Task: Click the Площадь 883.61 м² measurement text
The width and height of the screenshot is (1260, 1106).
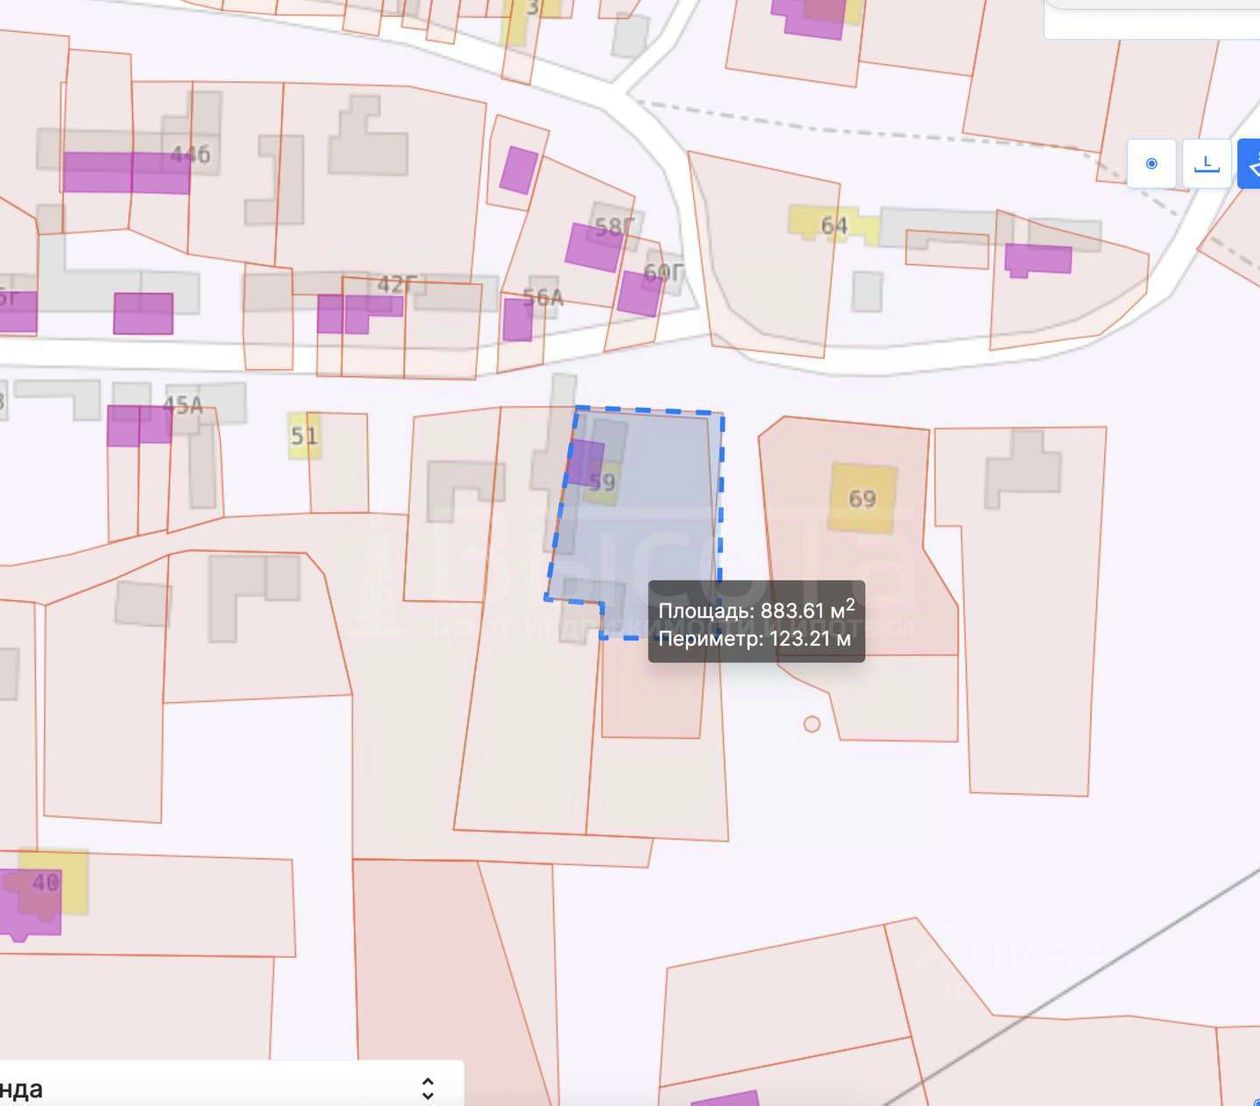Action: pos(756,609)
